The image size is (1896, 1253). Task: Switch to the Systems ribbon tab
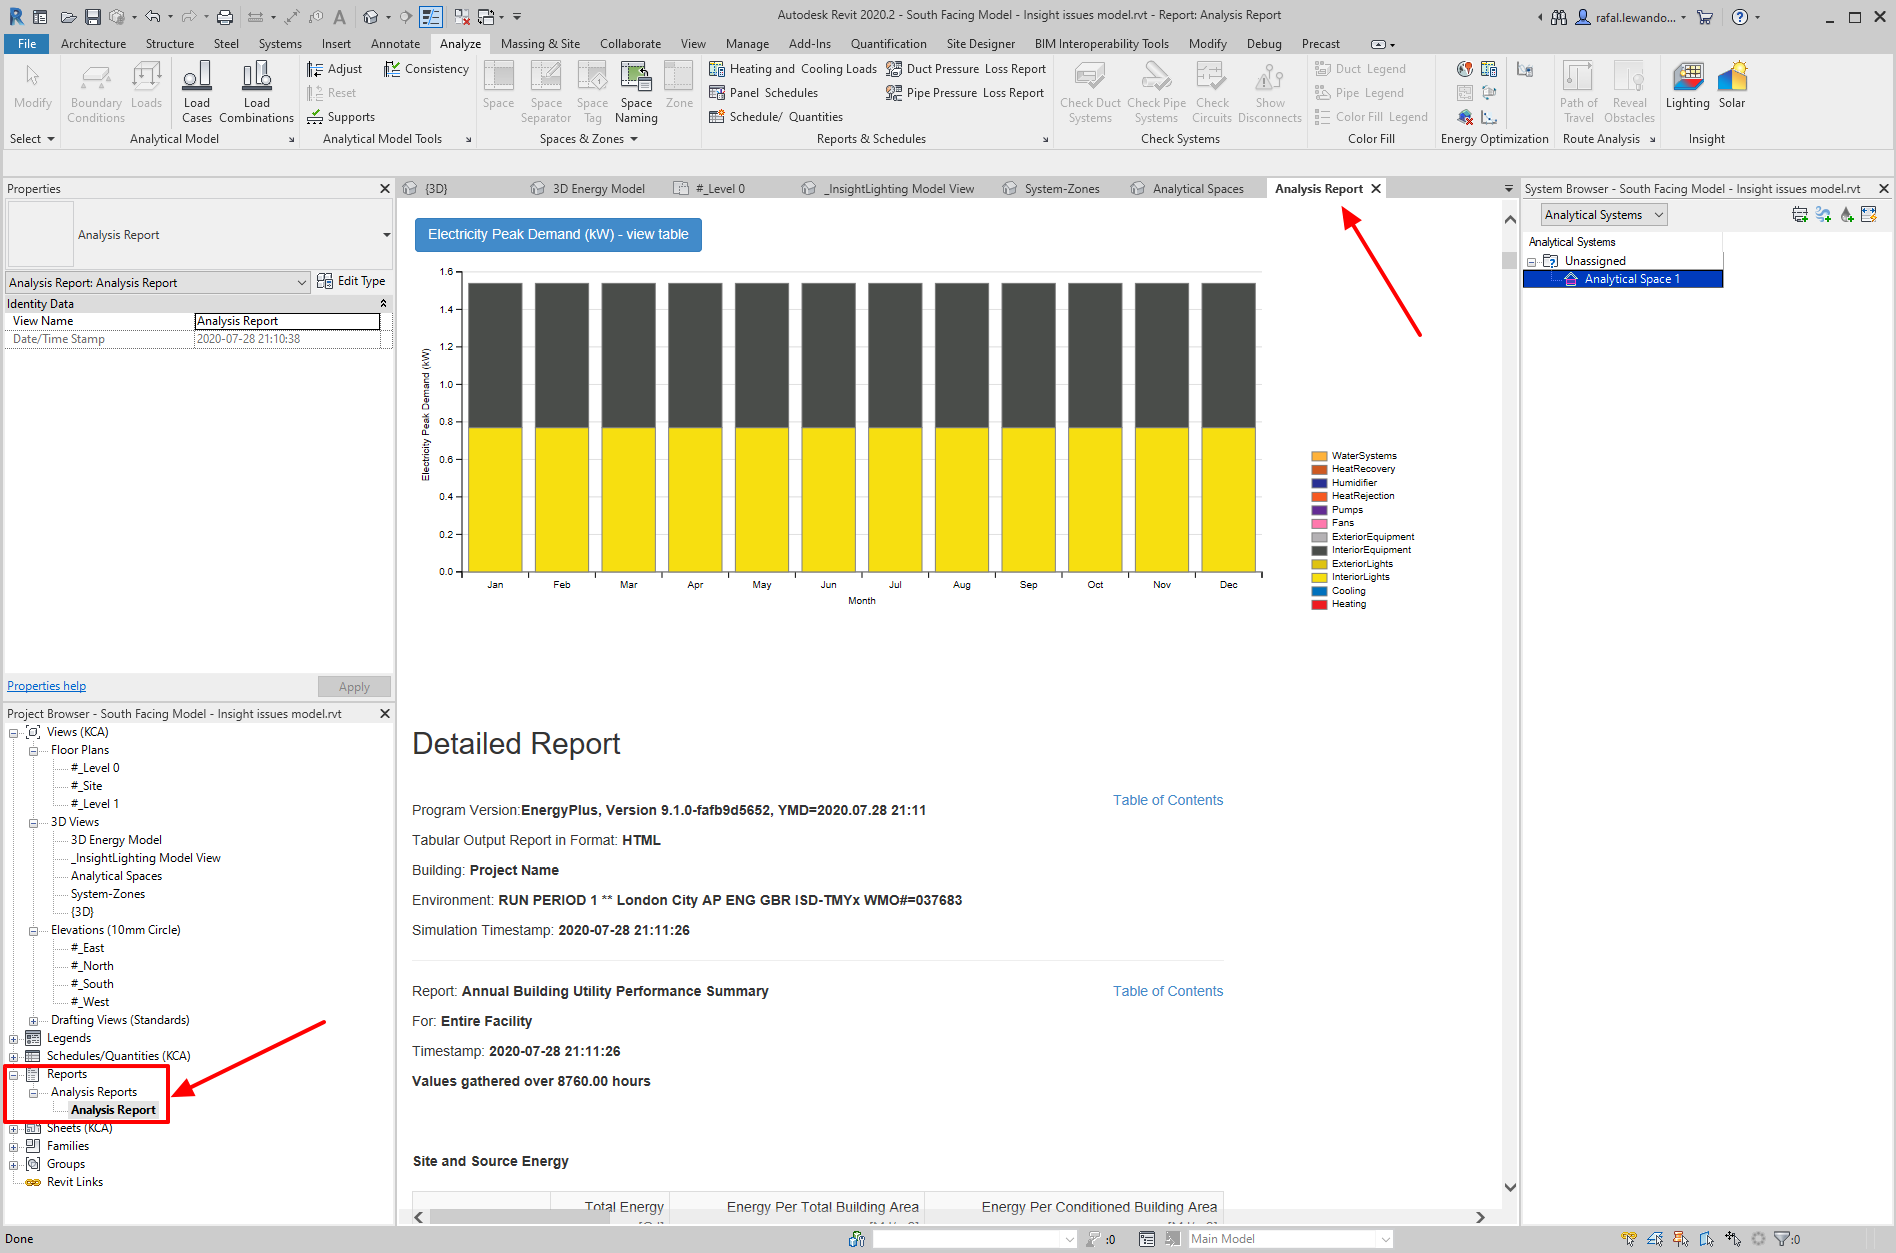click(279, 44)
